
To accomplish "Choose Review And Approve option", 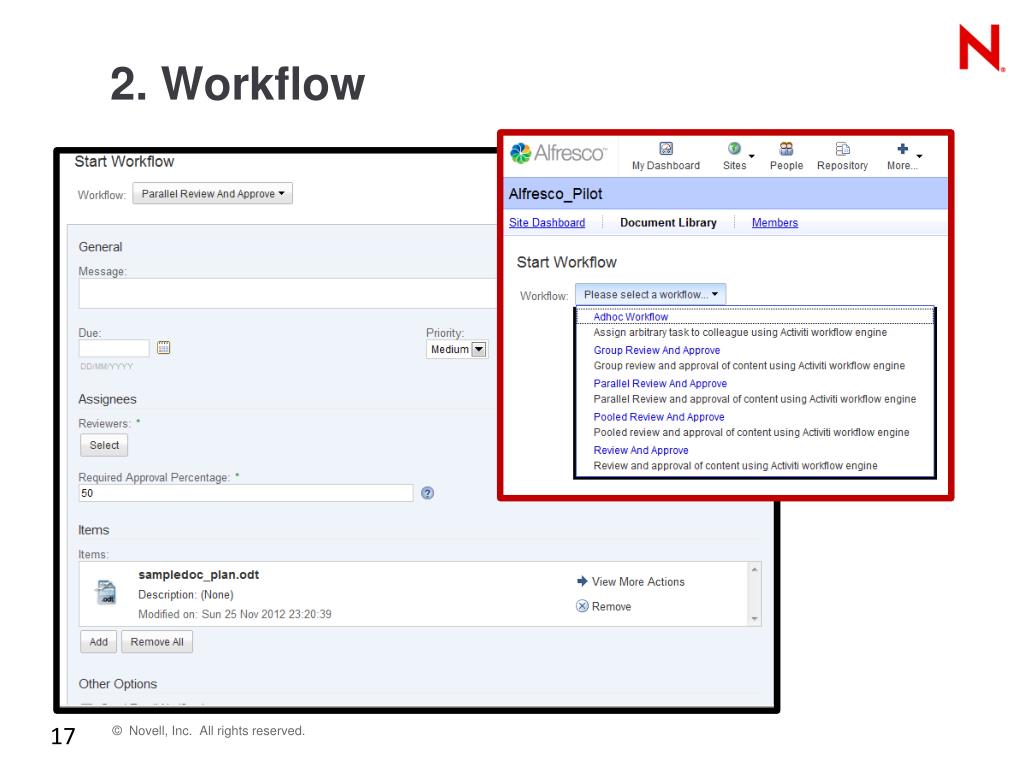I will pyautogui.click(x=641, y=450).
